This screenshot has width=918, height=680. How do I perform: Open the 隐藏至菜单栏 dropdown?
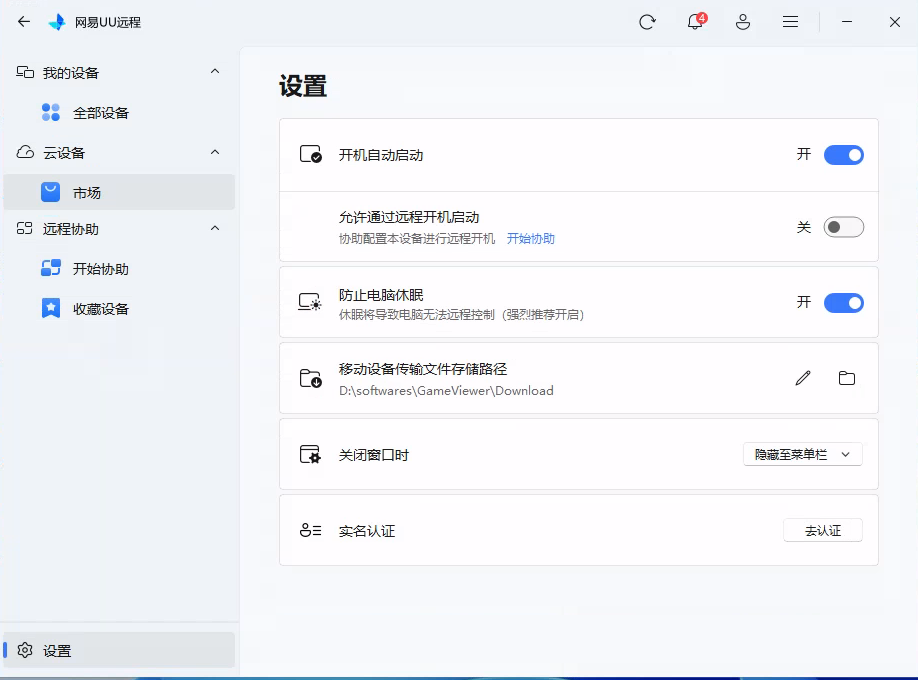[x=802, y=454]
